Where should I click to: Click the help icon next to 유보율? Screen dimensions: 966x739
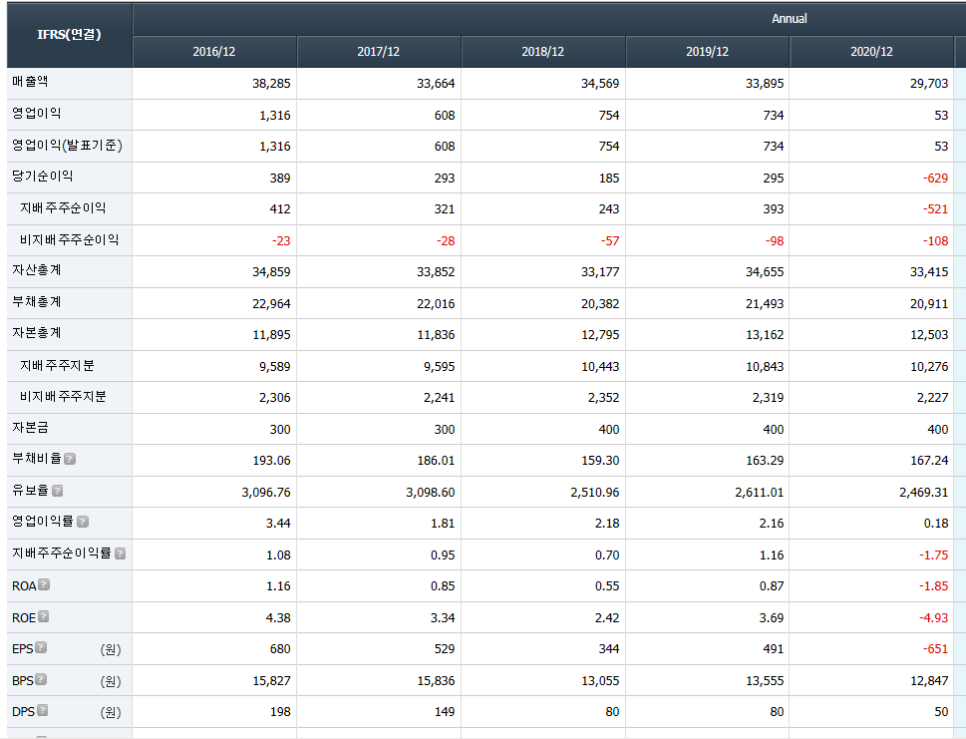pyautogui.click(x=57, y=491)
